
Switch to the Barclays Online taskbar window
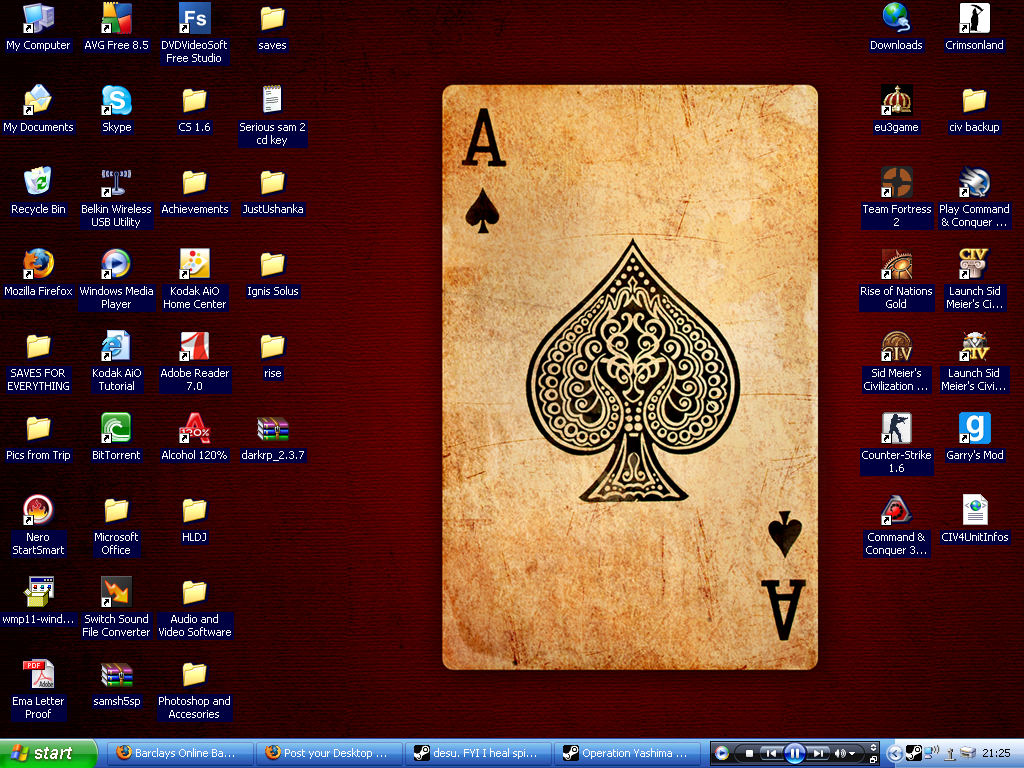177,753
